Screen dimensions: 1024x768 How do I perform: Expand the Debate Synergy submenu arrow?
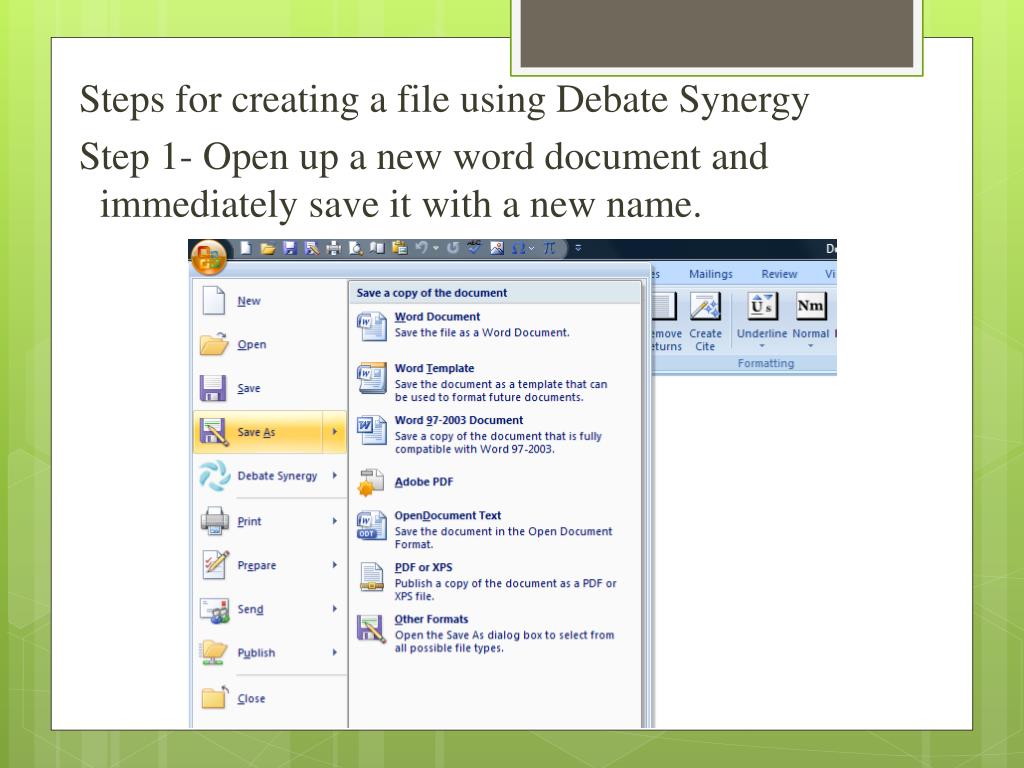click(x=334, y=475)
